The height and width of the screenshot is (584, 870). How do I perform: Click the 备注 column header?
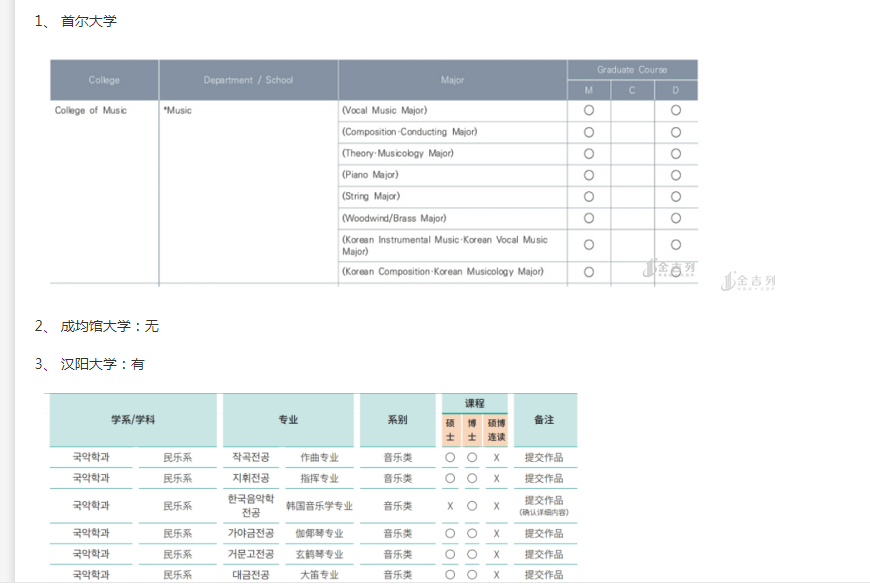pos(544,420)
